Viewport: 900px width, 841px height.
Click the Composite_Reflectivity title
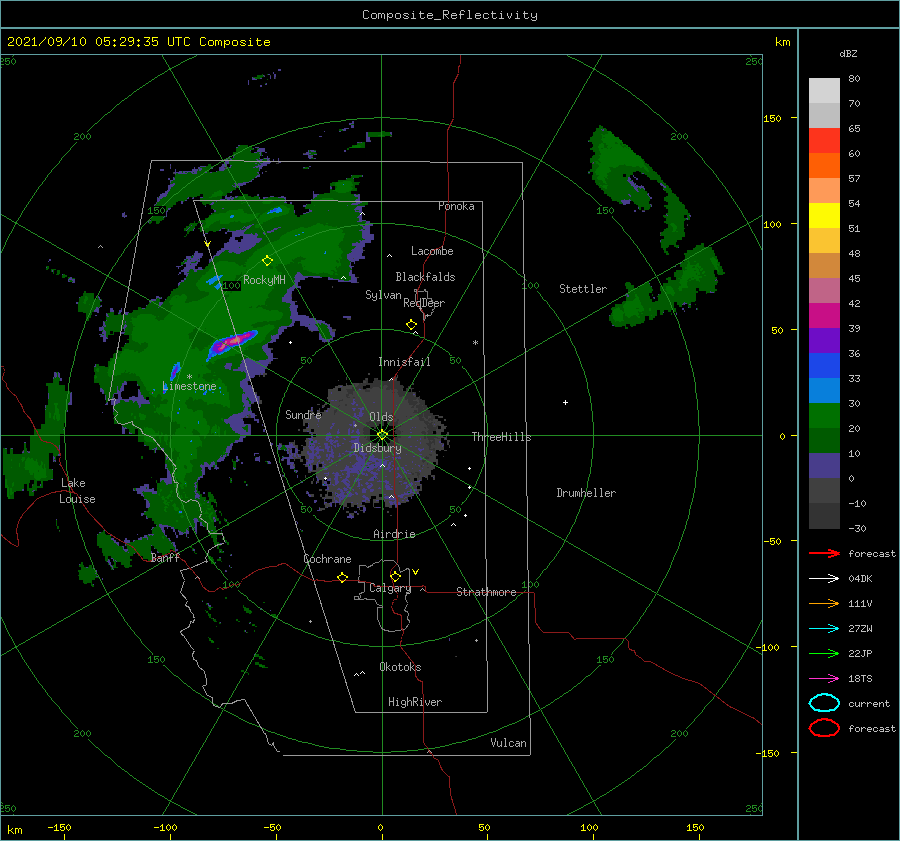click(449, 15)
